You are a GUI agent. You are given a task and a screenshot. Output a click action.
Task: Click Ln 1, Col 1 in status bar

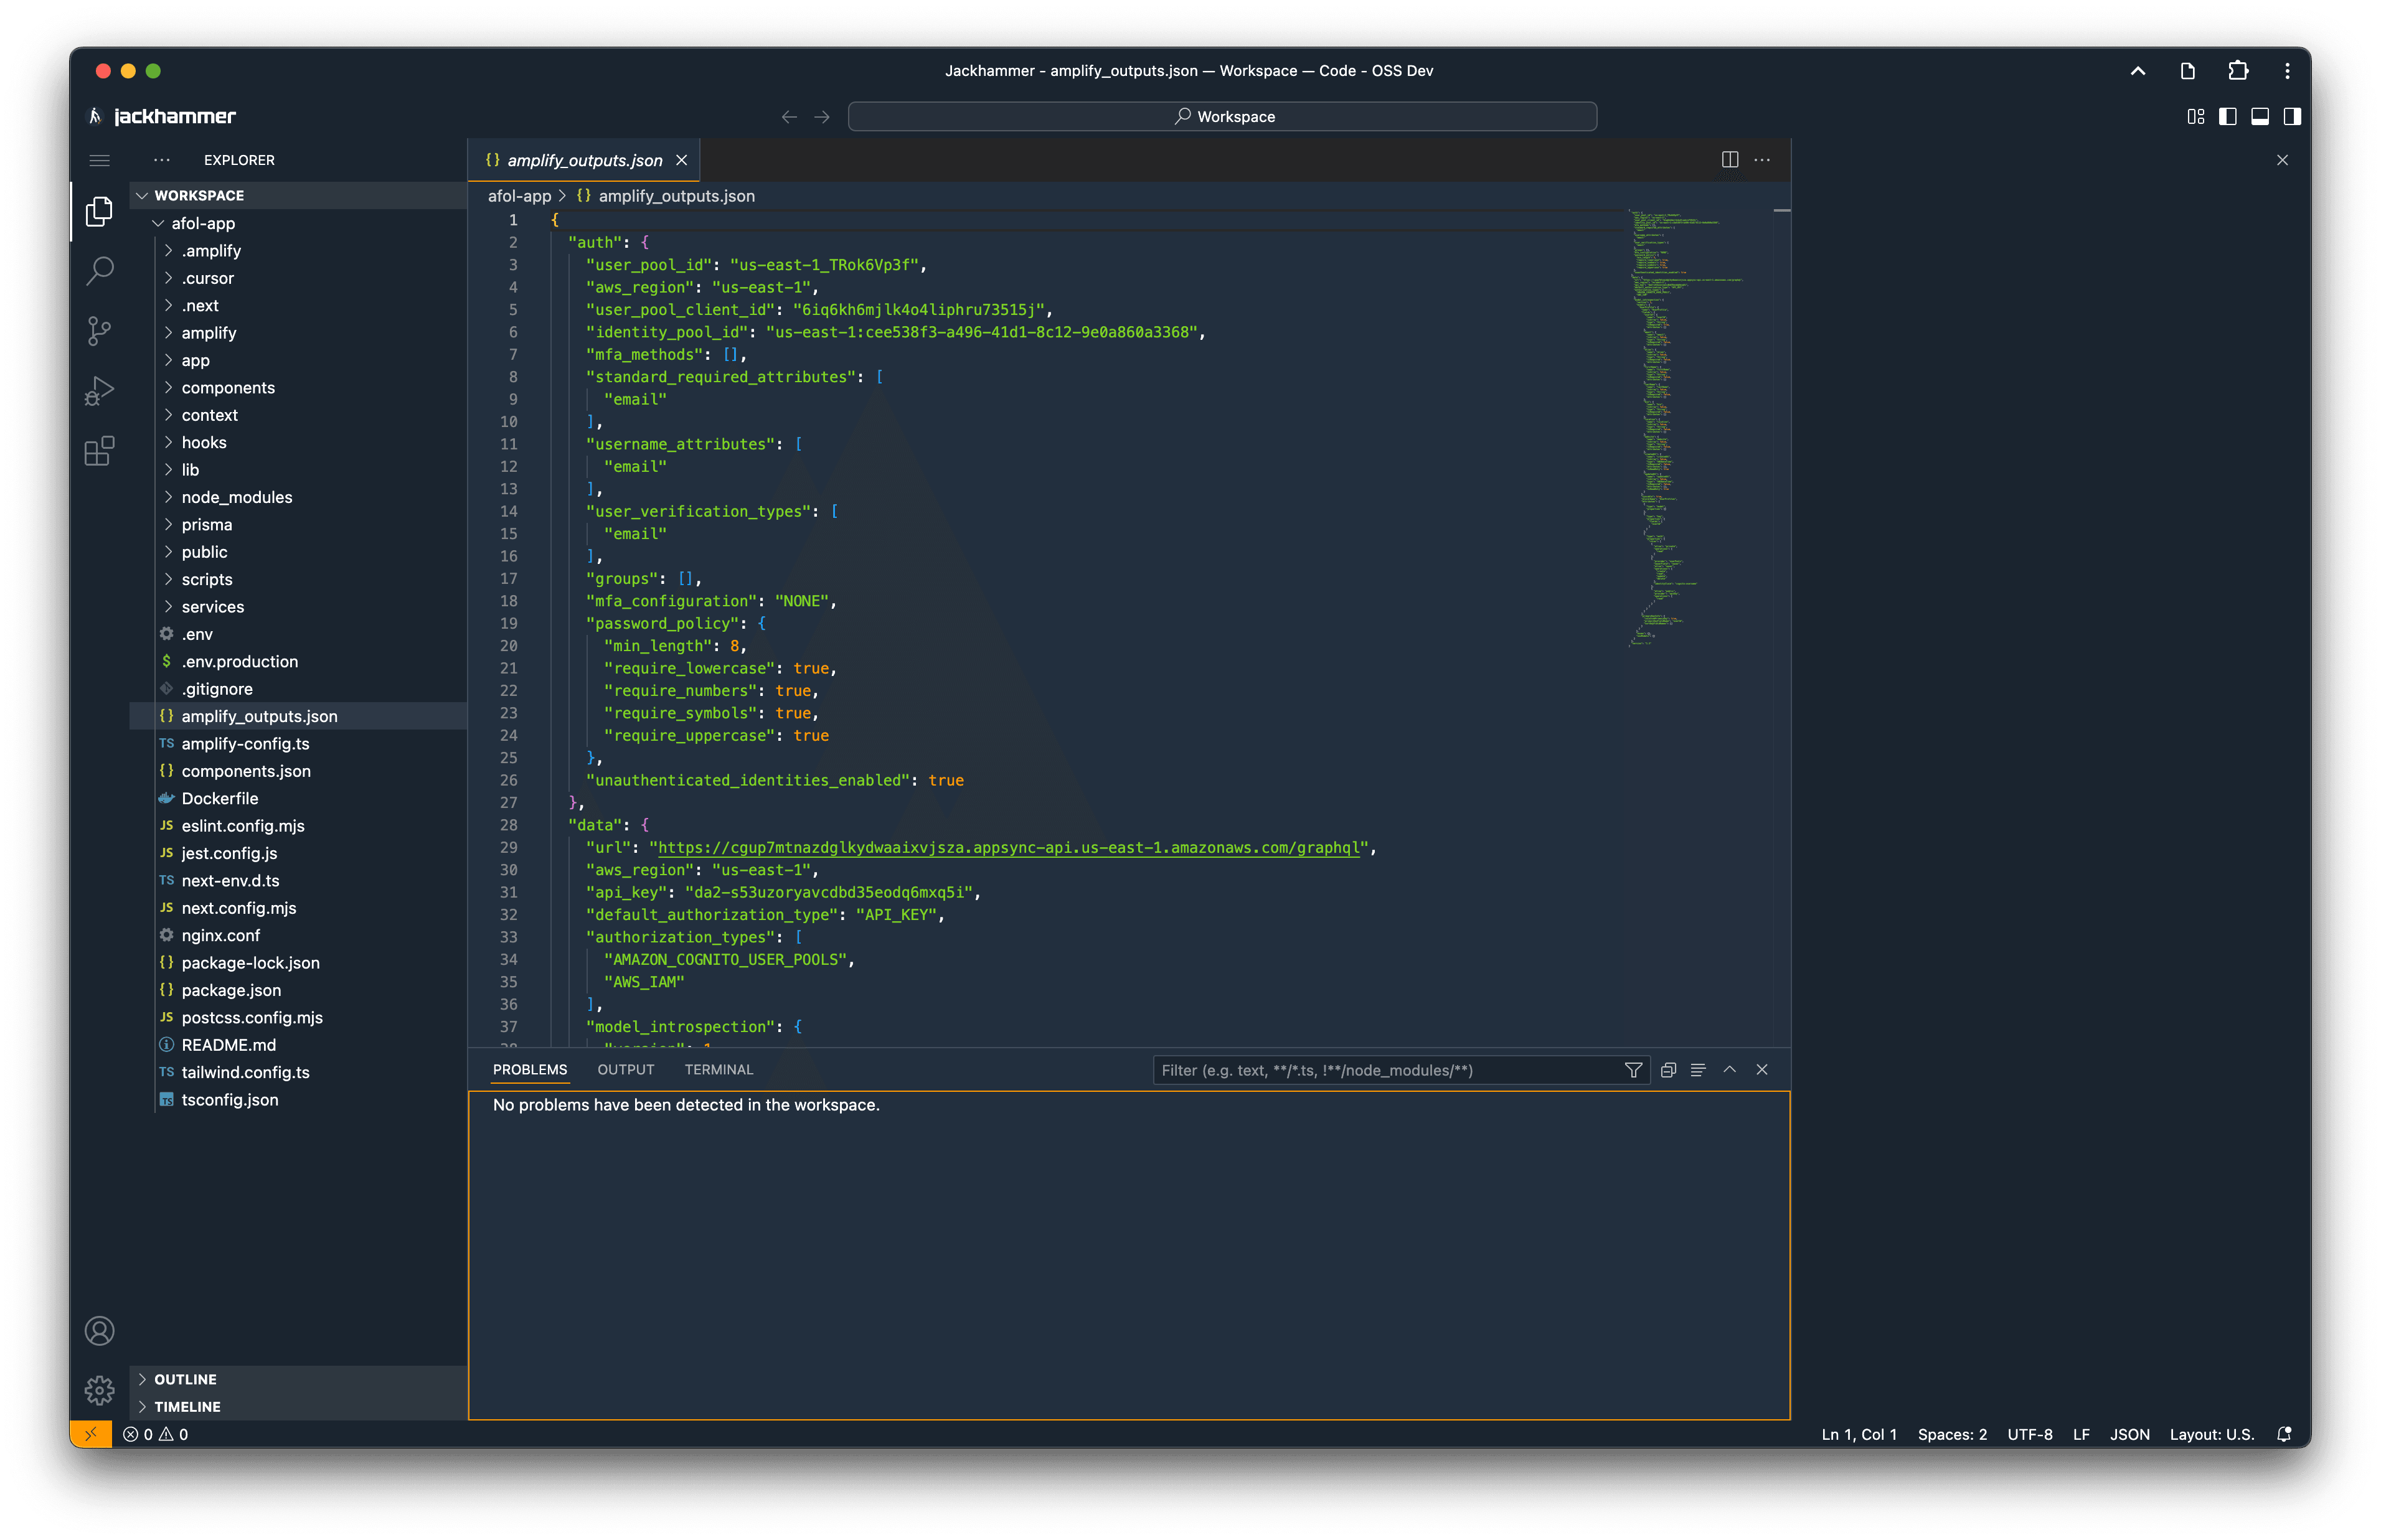pyautogui.click(x=1858, y=1434)
